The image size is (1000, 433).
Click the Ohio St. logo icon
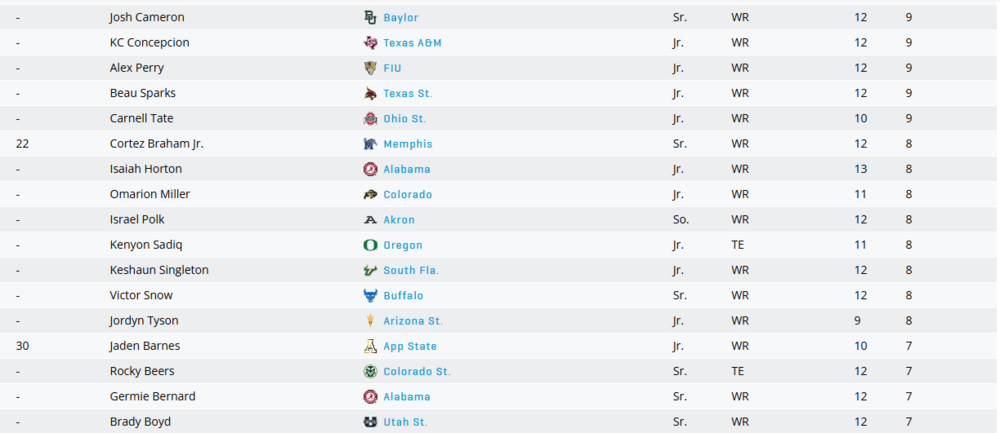370,119
